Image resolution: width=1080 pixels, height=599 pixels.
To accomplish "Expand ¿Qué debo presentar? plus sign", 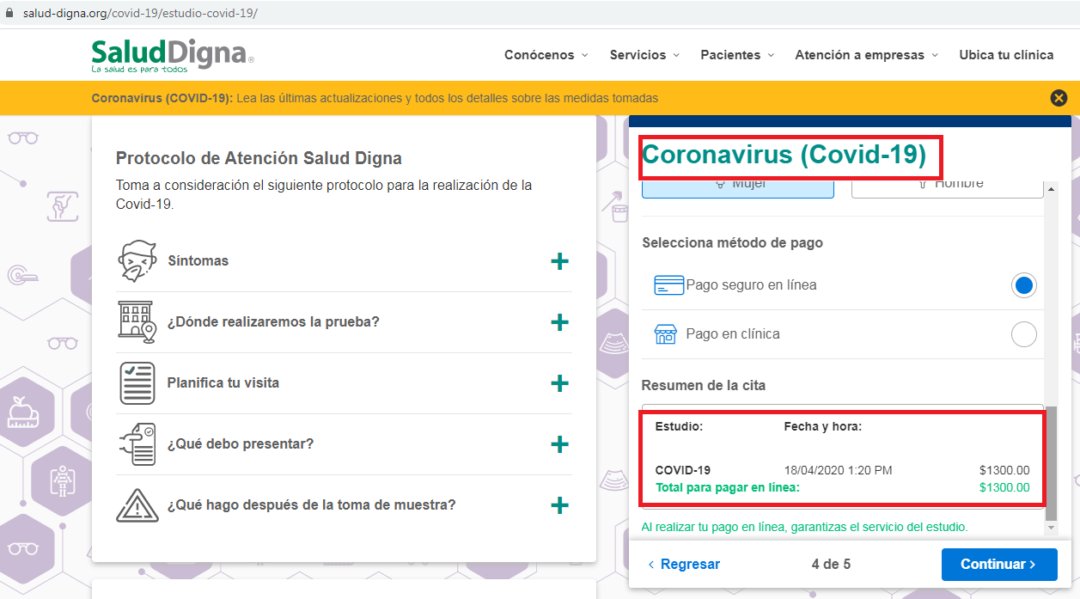I will click(560, 444).
